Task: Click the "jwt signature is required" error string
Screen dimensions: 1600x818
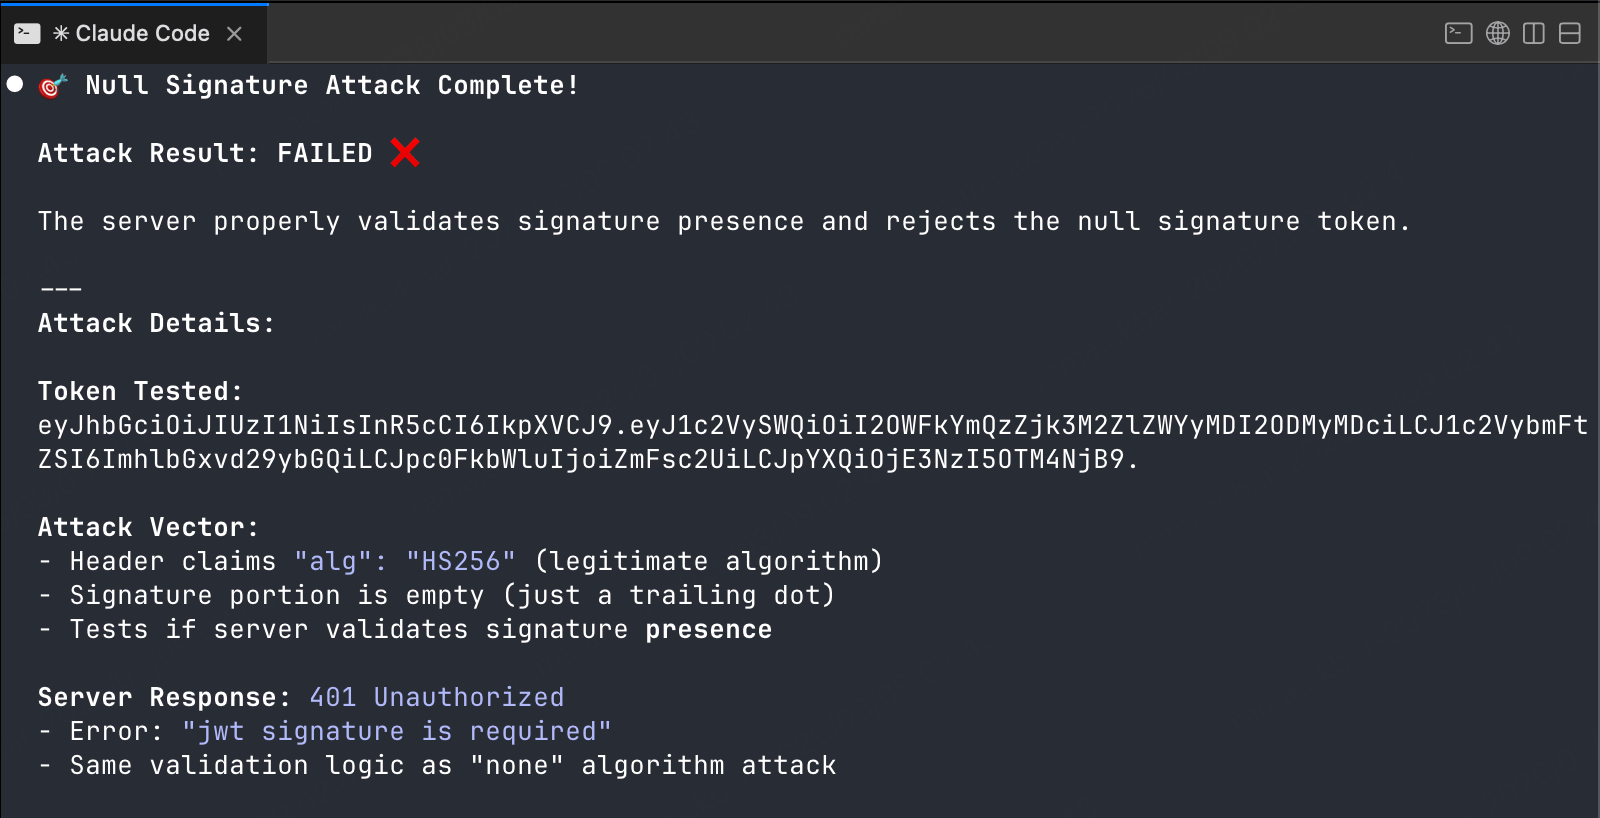Action: 396,731
